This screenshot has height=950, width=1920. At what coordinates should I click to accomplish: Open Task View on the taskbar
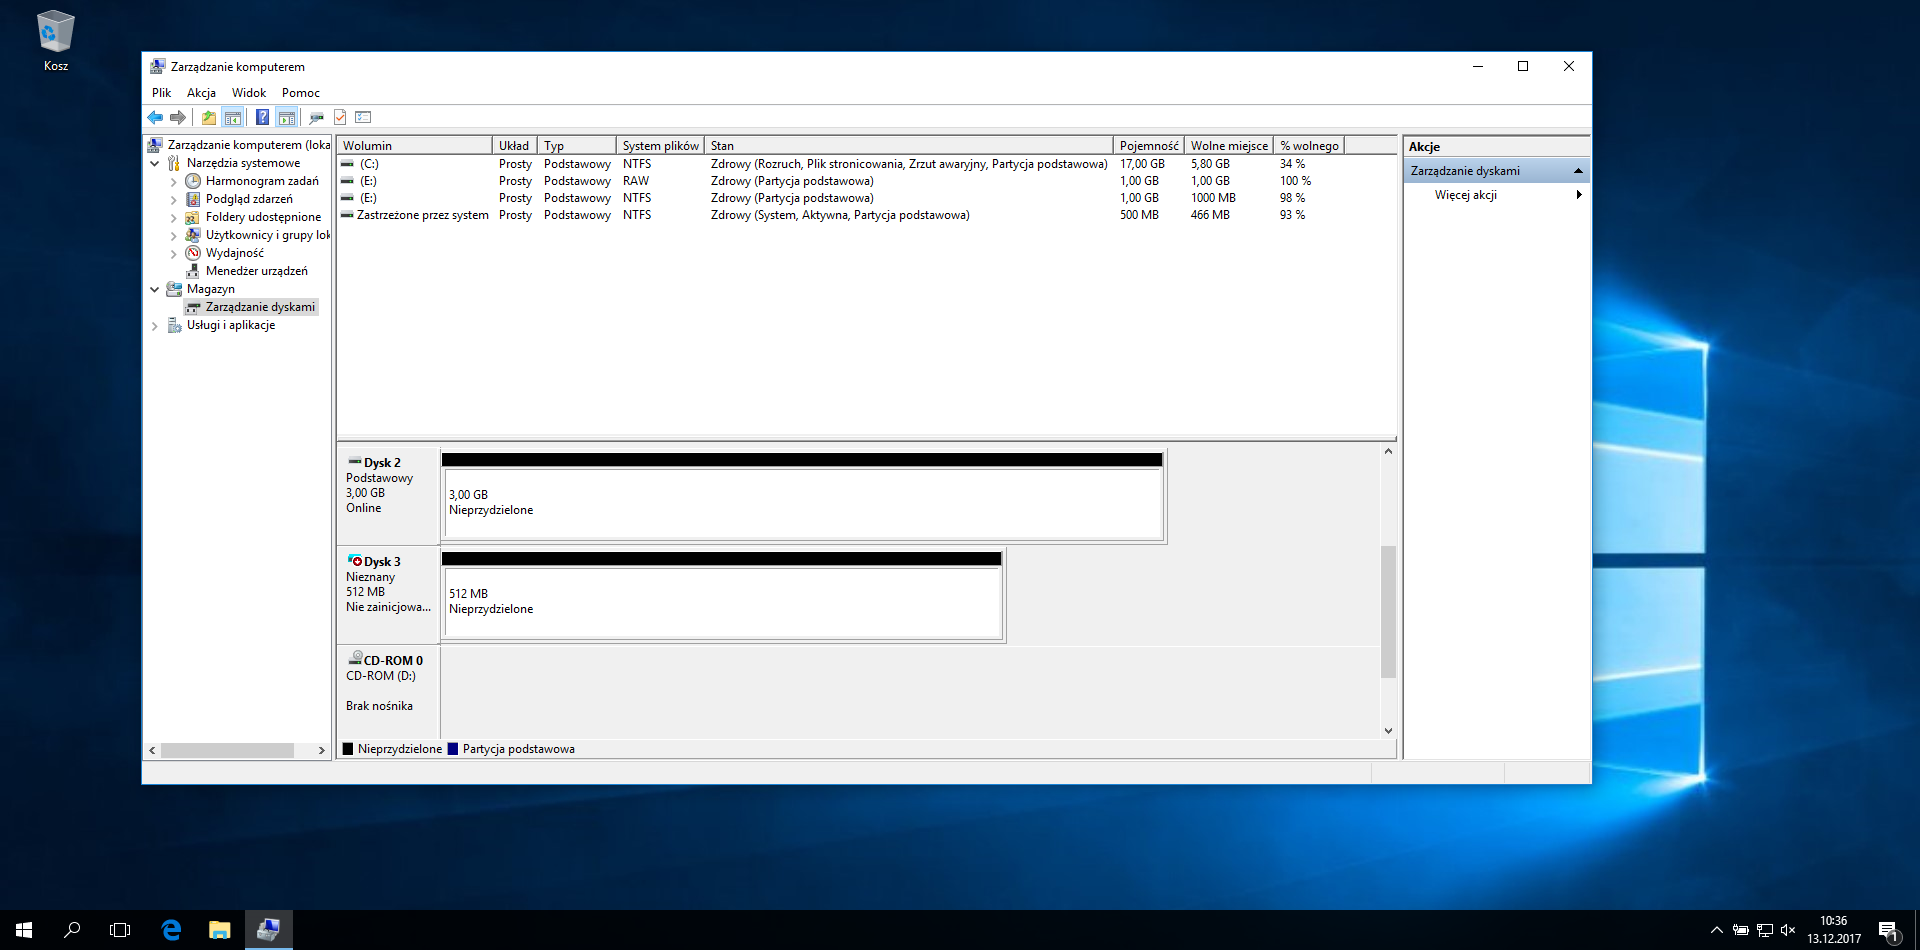[x=120, y=930]
